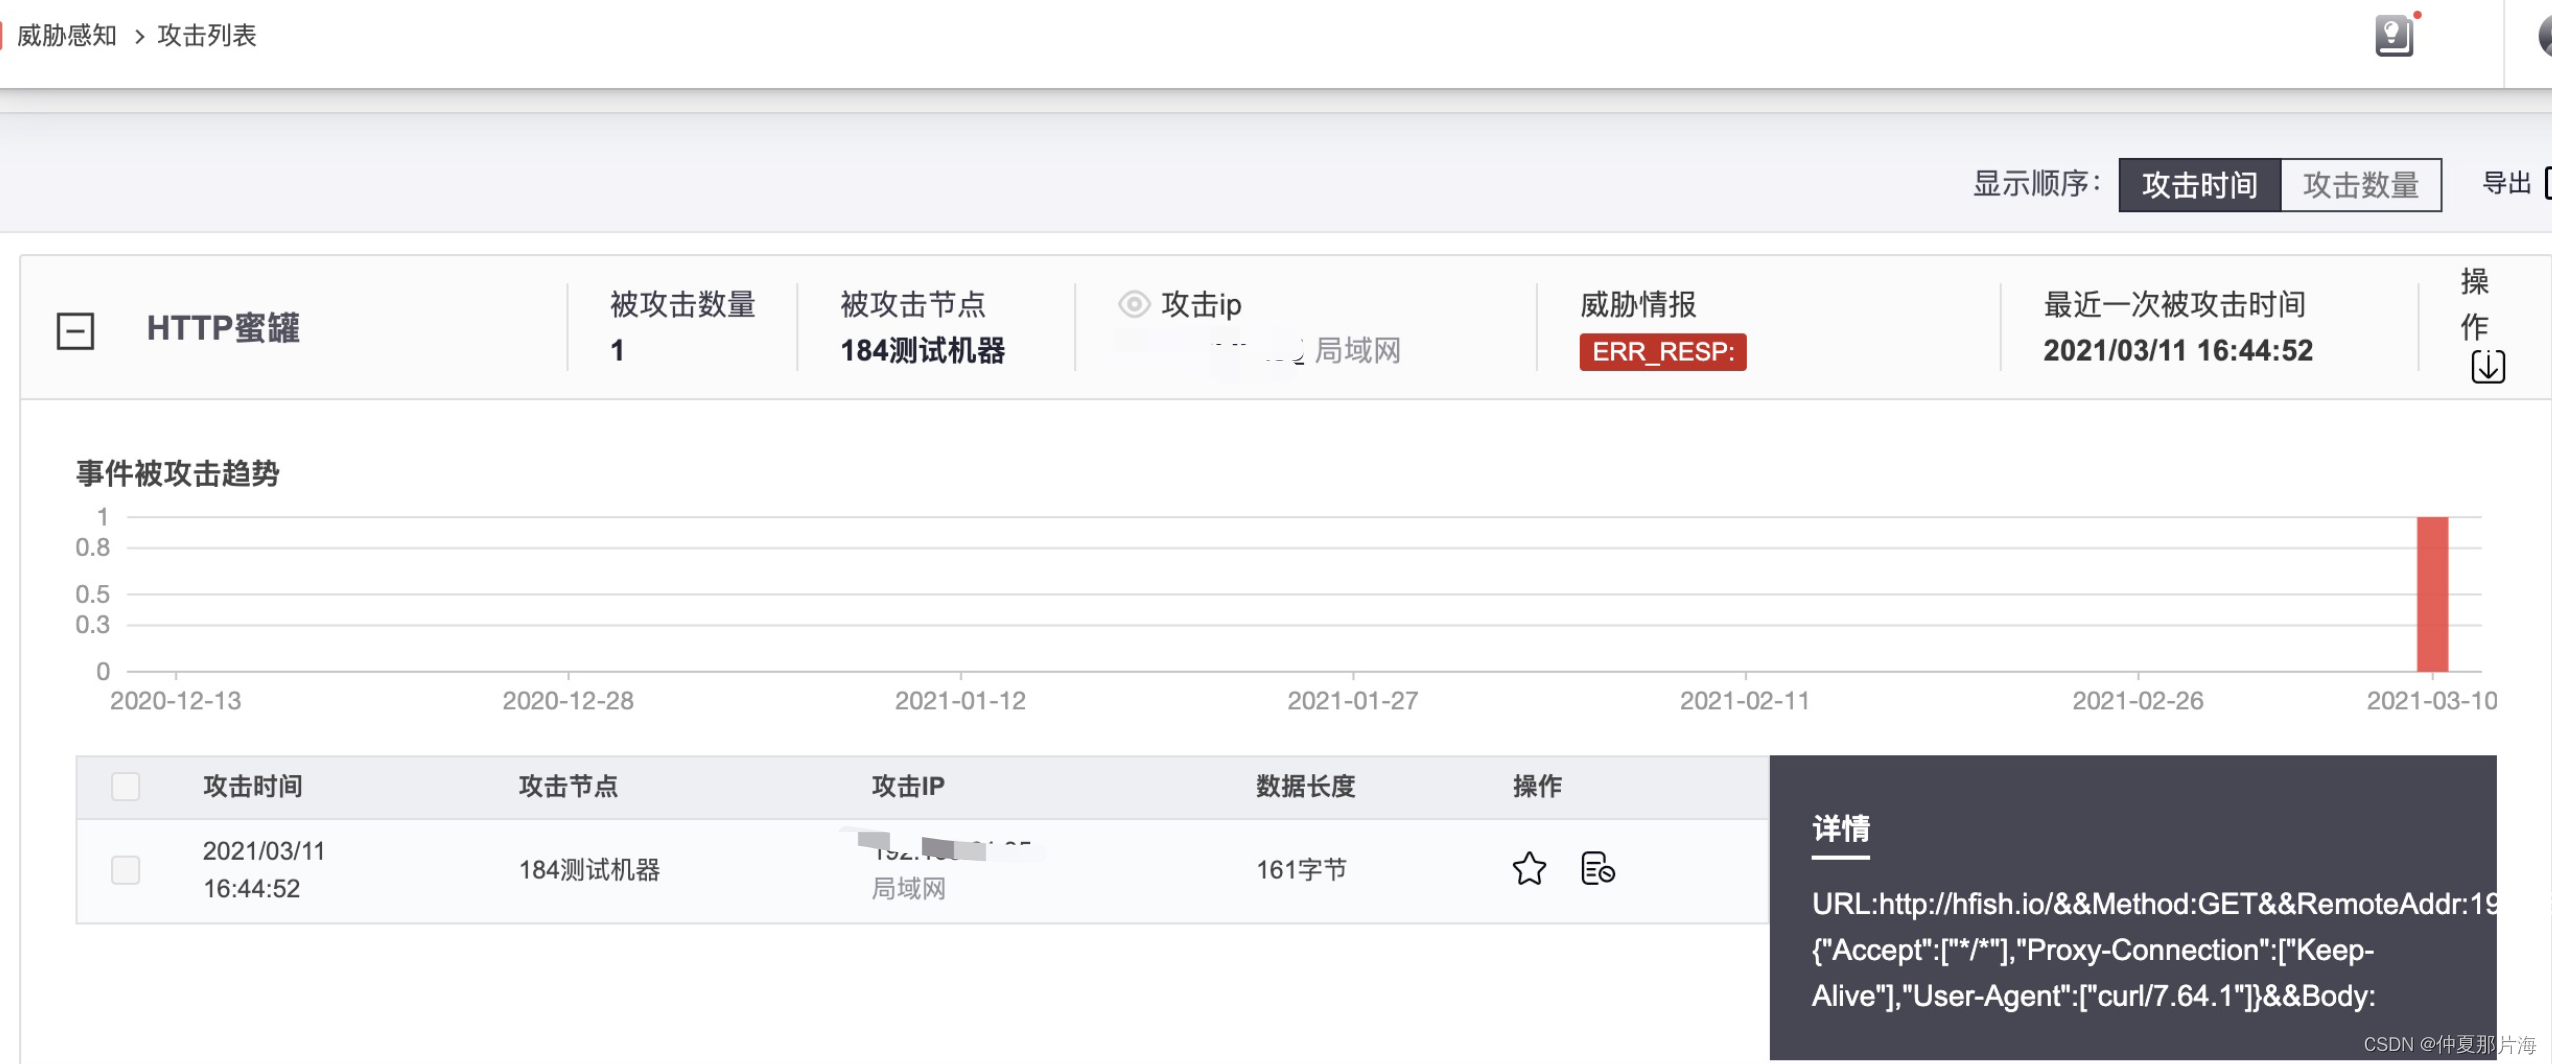
Task: Check the 2021/03/11 attack row checkbox
Action: [126, 869]
